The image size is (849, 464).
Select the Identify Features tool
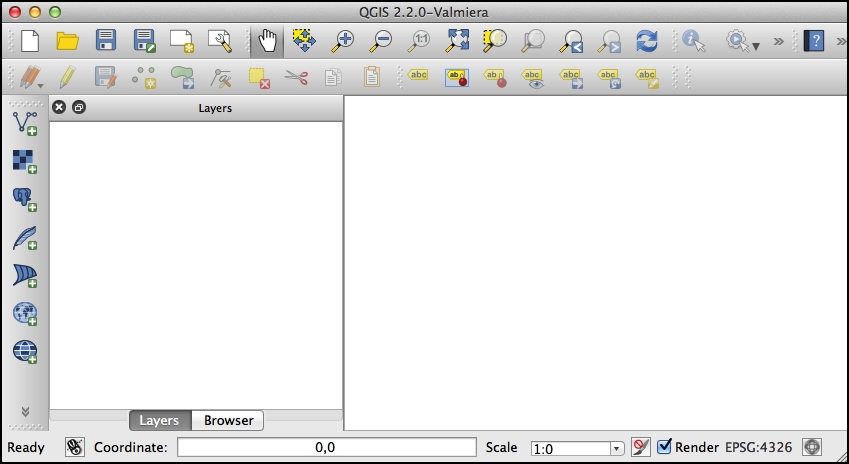coord(694,41)
